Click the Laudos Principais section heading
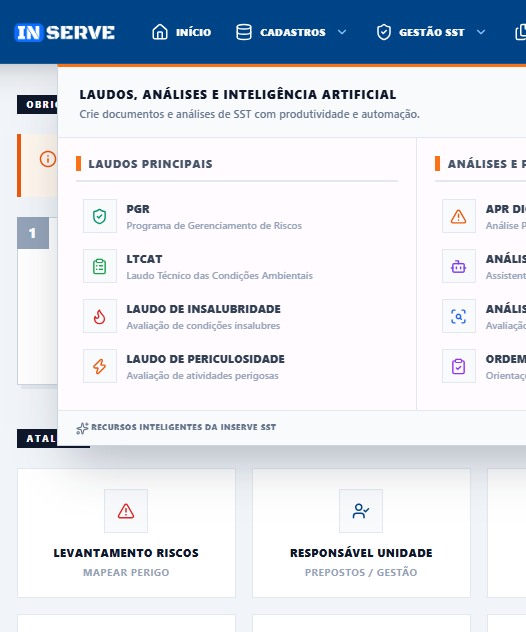The image size is (526, 632). [x=150, y=164]
